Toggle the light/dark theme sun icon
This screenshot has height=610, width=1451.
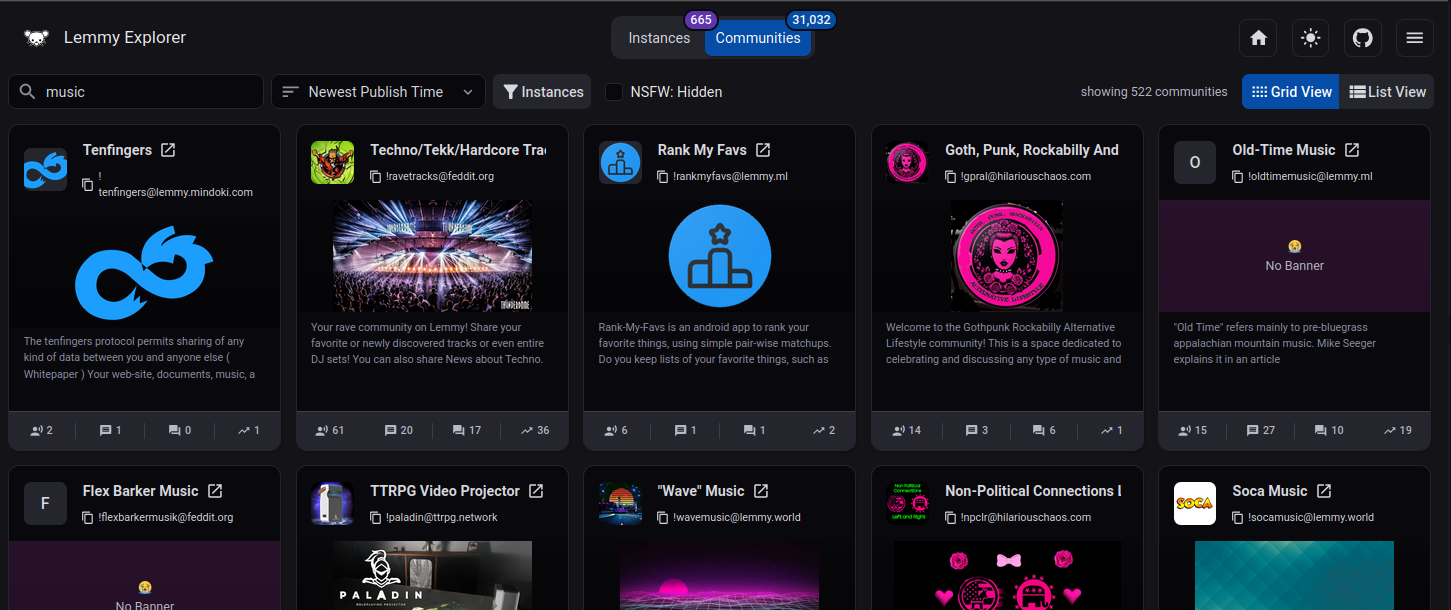(x=1310, y=38)
